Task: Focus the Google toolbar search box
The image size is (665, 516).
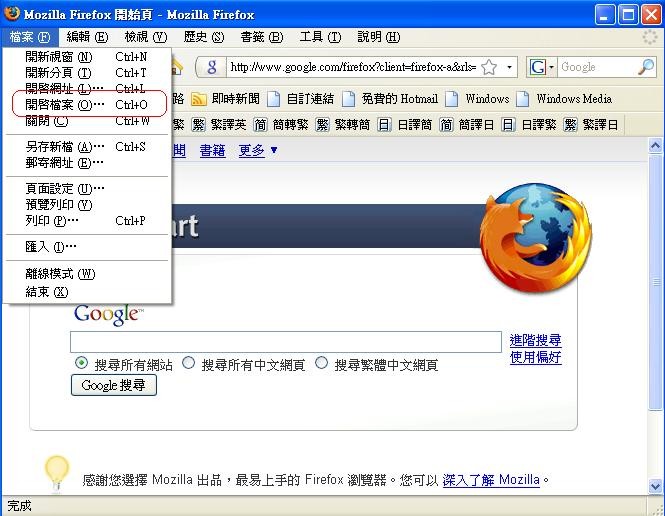Action: coord(598,67)
